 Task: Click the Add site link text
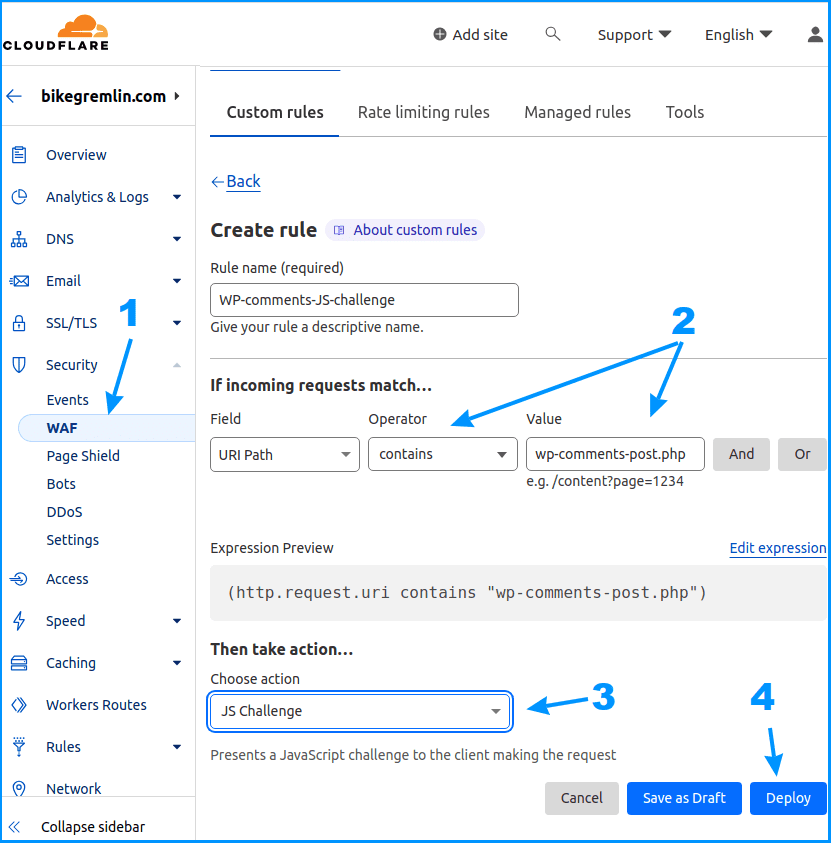(x=480, y=35)
